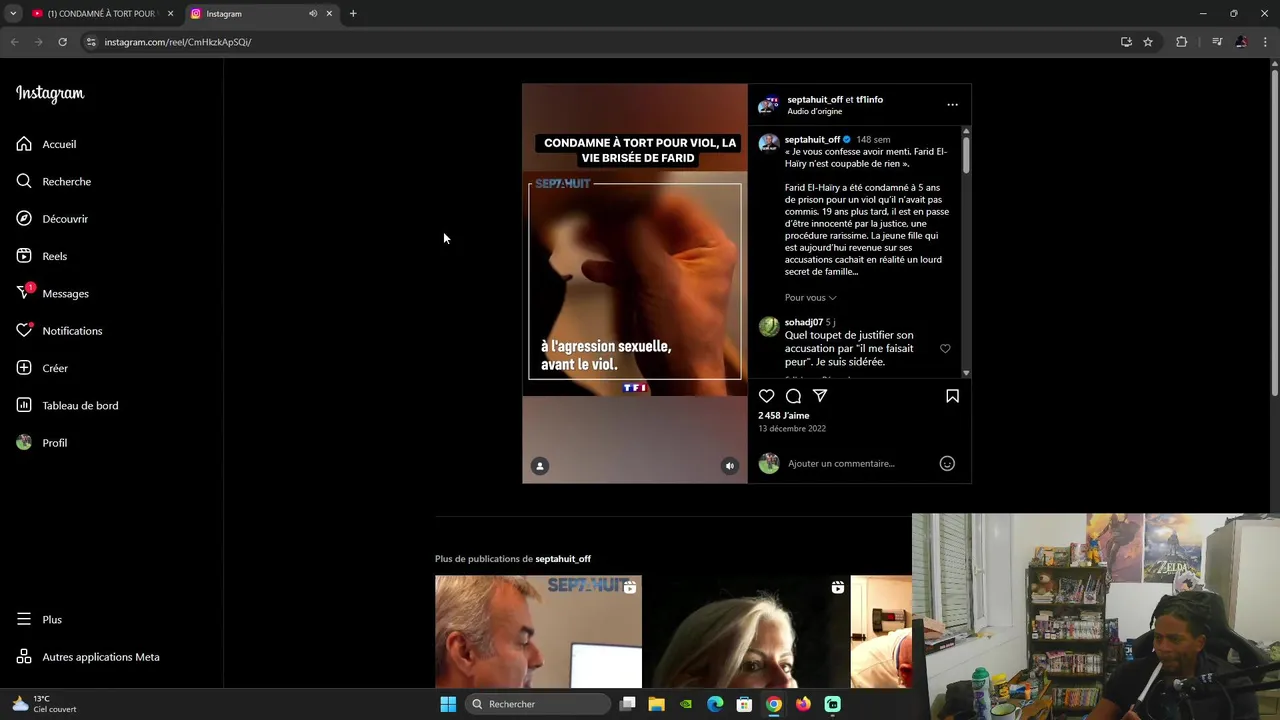Open tab search dropdown arrow
Viewport: 1280px width, 720px height.
click(13, 14)
